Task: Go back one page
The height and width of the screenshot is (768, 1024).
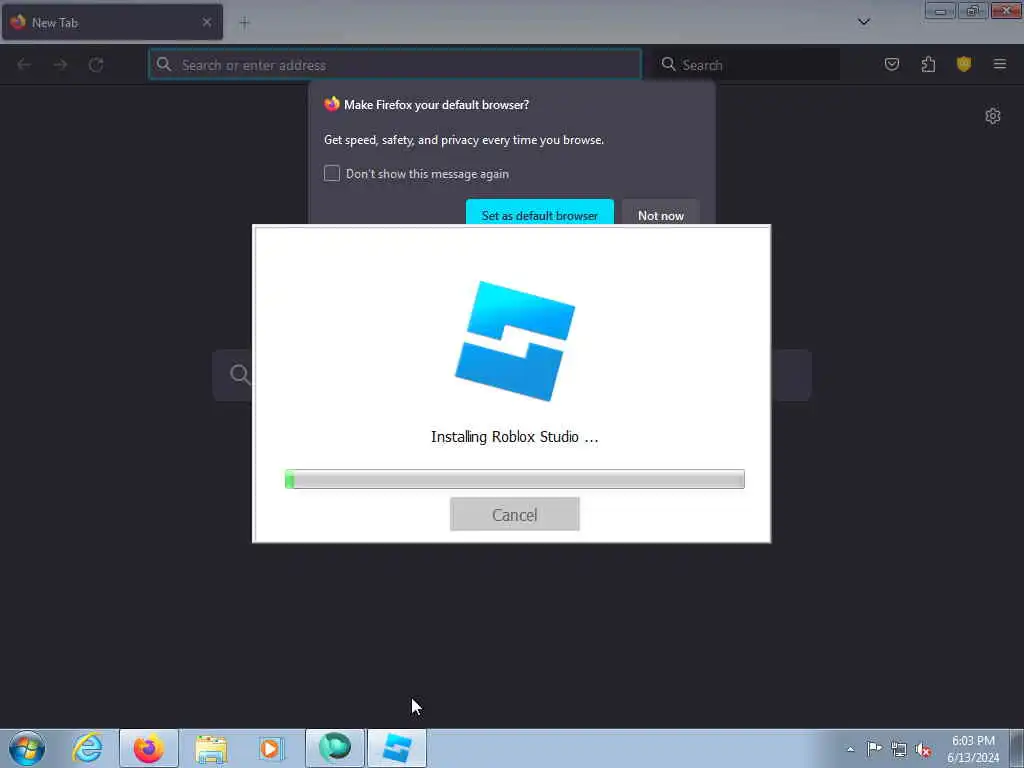Action: [x=24, y=64]
